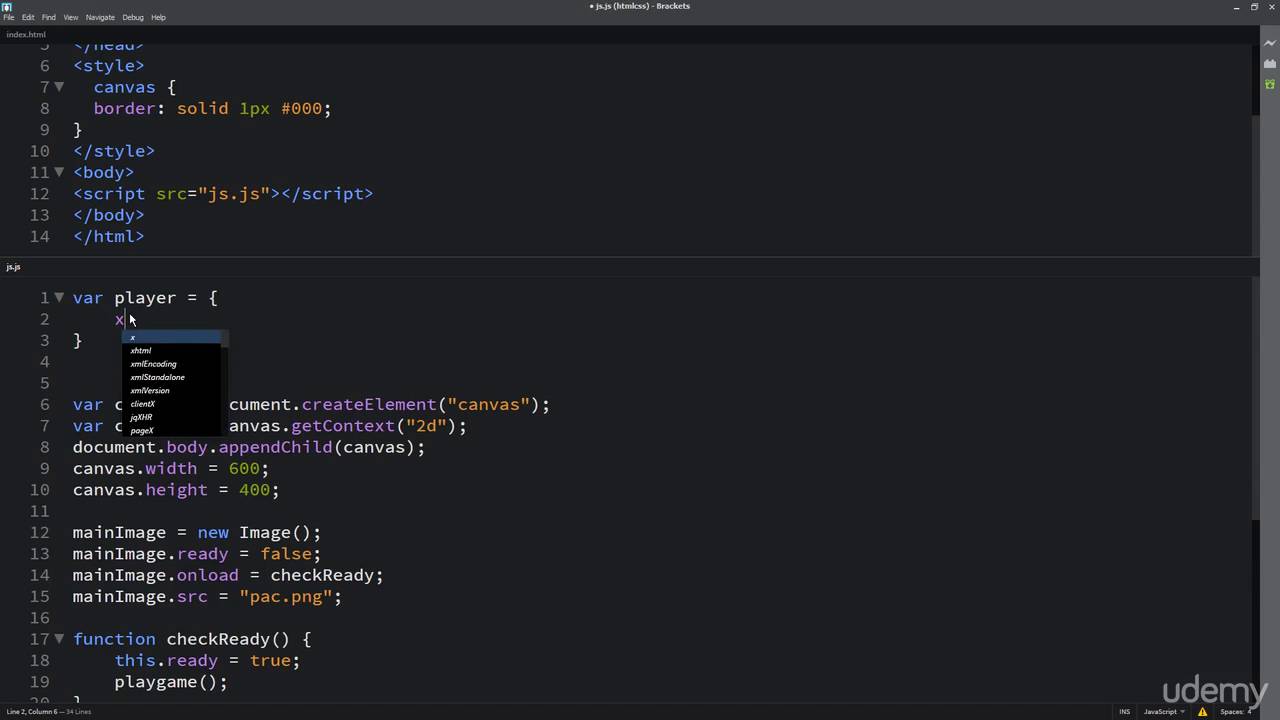The height and width of the screenshot is (720, 1280).
Task: Open the Edit menu
Action: pyautogui.click(x=28, y=17)
